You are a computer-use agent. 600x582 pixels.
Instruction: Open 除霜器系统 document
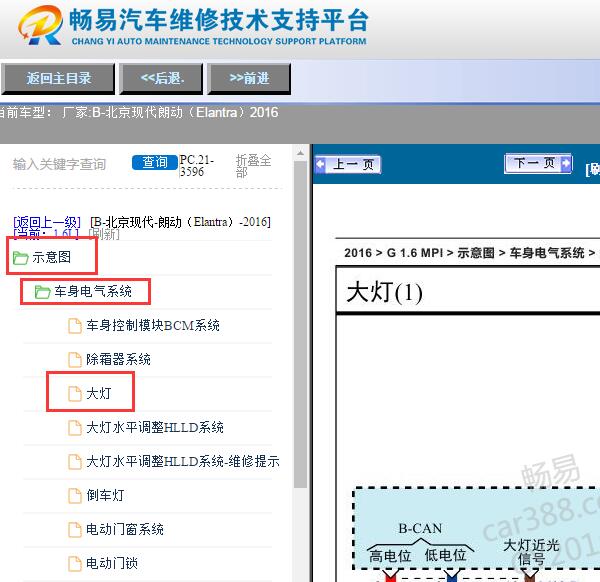118,360
